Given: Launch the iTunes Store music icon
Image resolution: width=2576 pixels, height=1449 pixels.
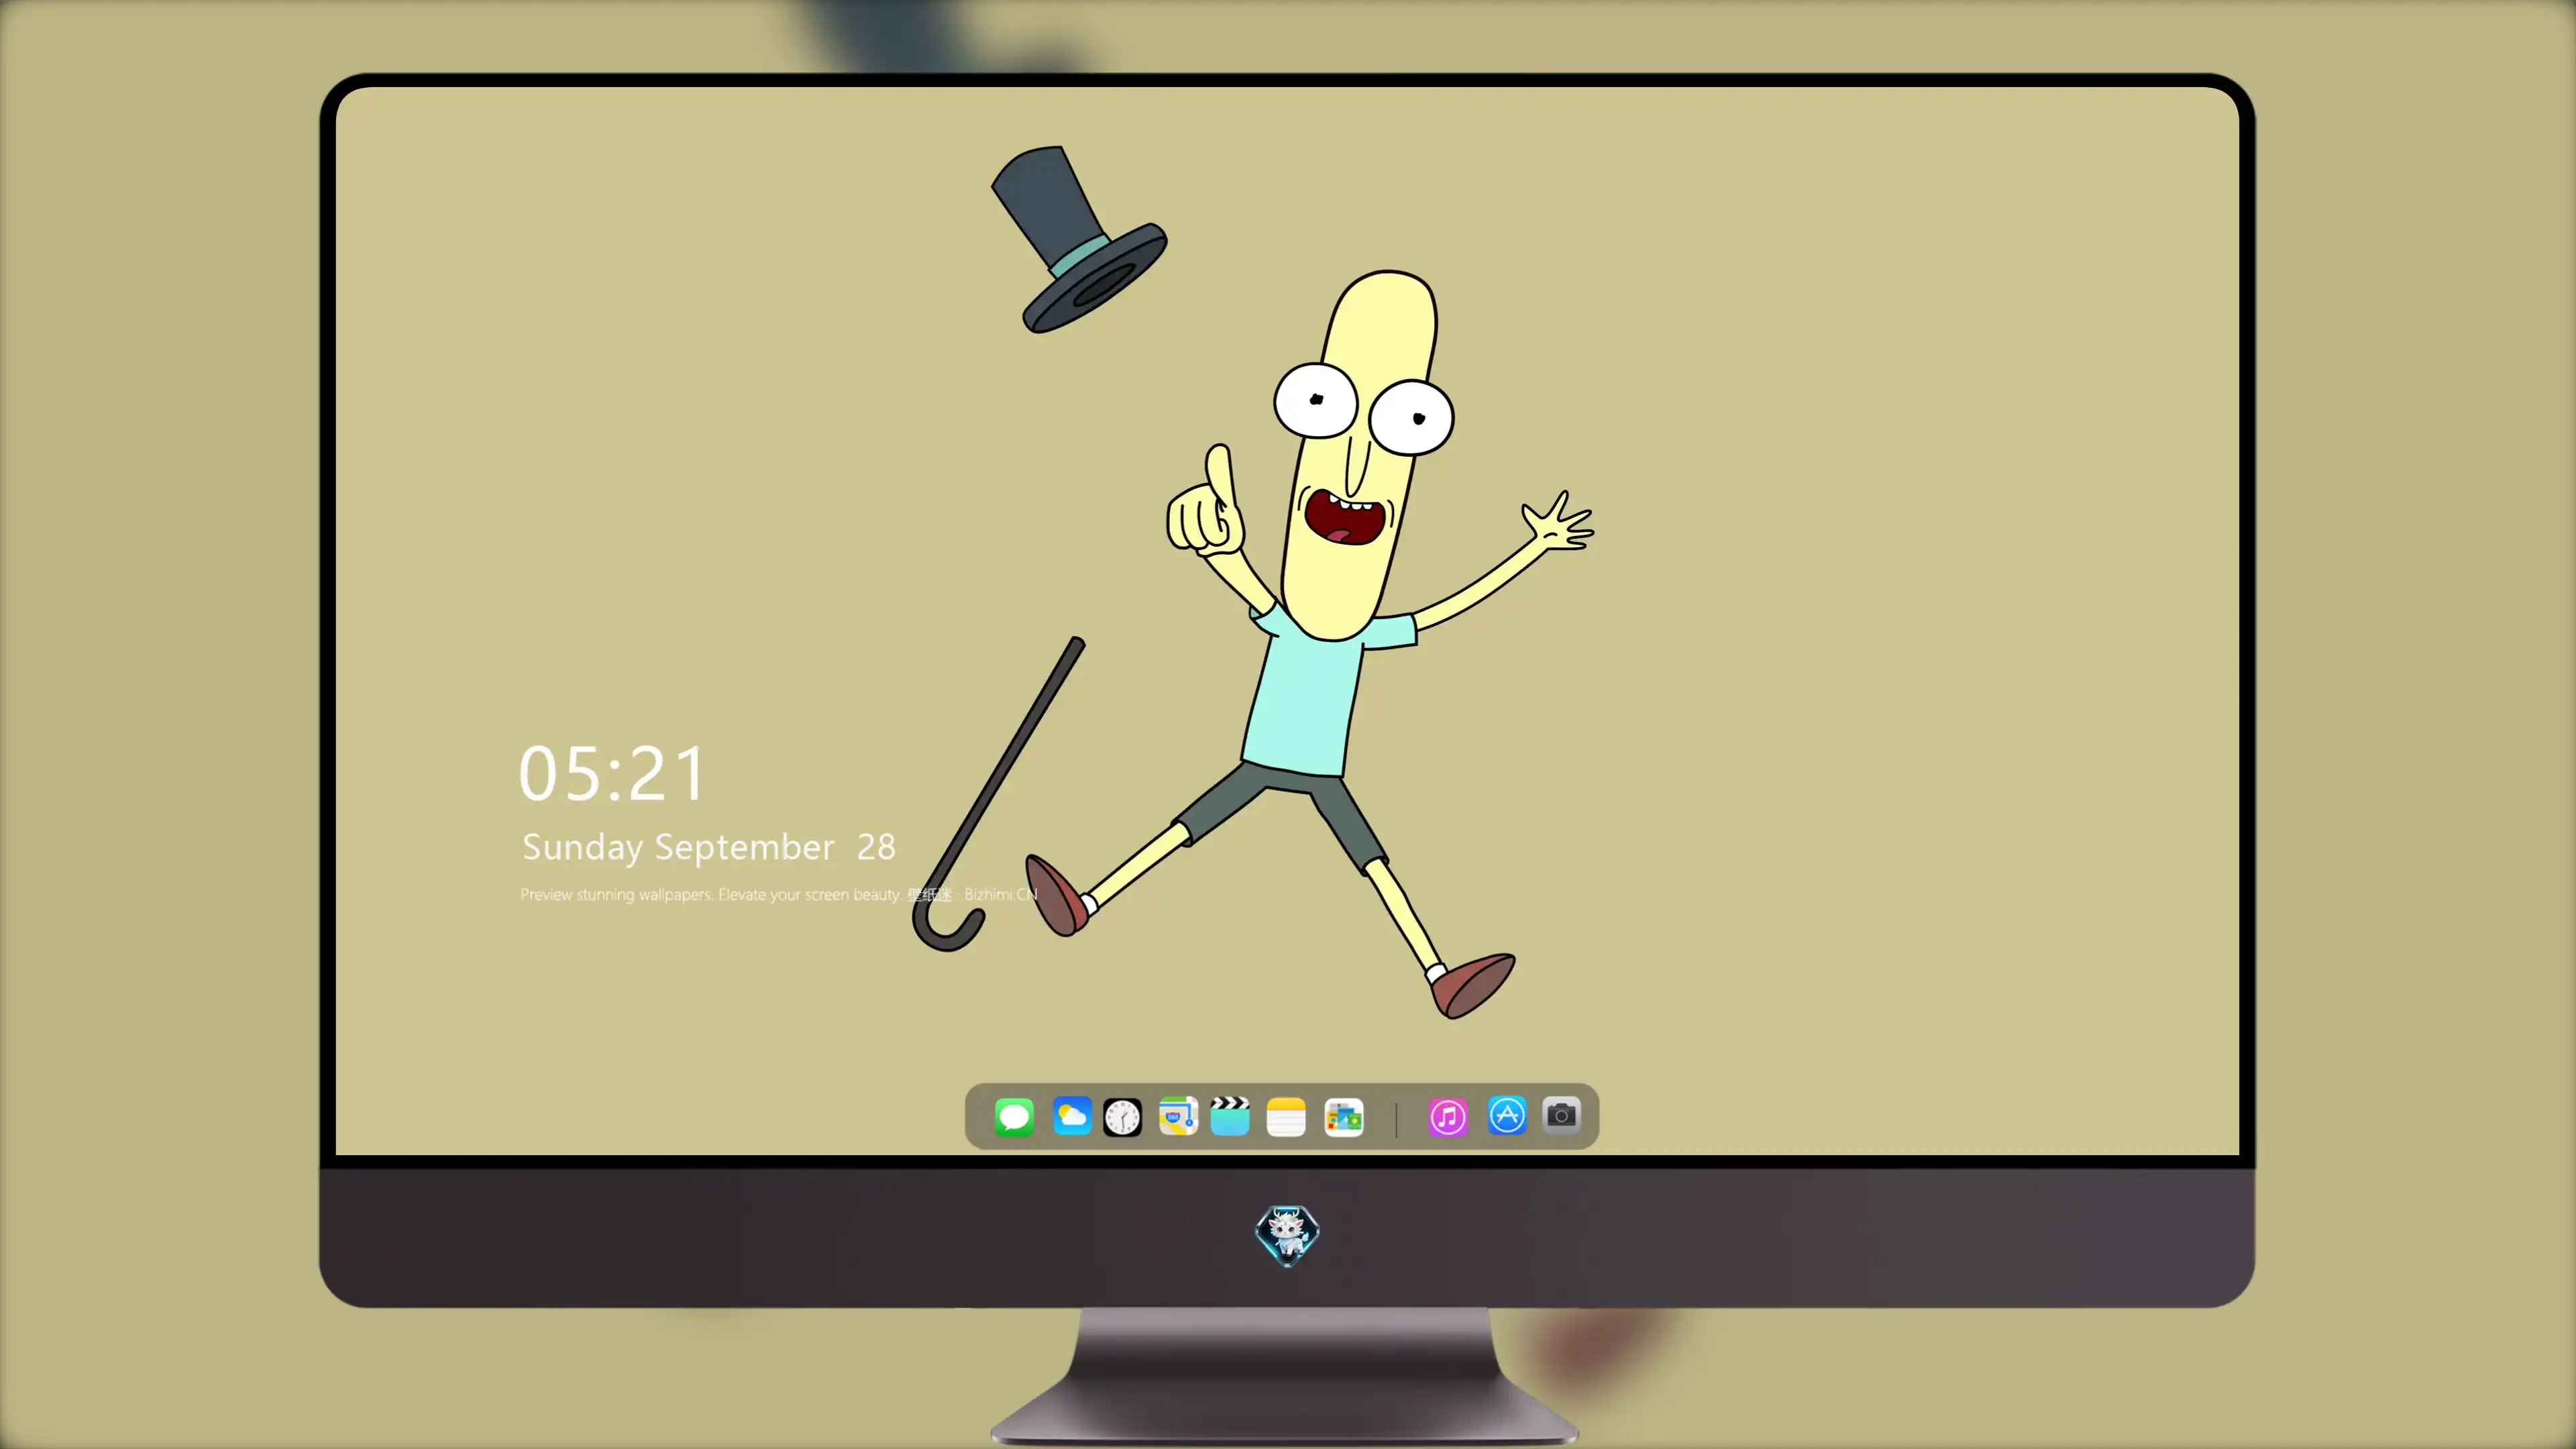Looking at the screenshot, I should point(1448,1116).
